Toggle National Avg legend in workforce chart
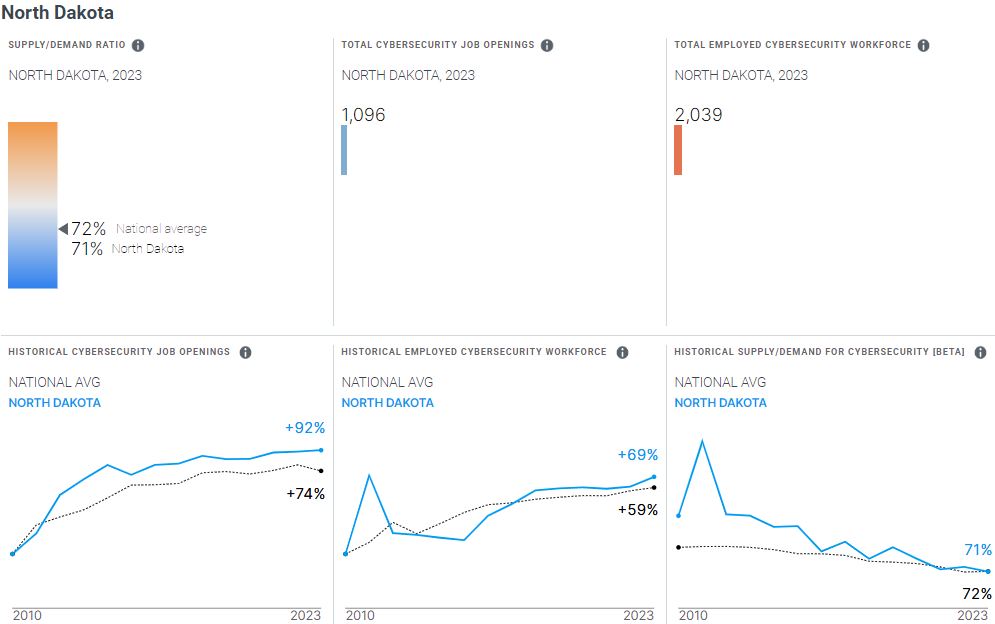 (388, 382)
